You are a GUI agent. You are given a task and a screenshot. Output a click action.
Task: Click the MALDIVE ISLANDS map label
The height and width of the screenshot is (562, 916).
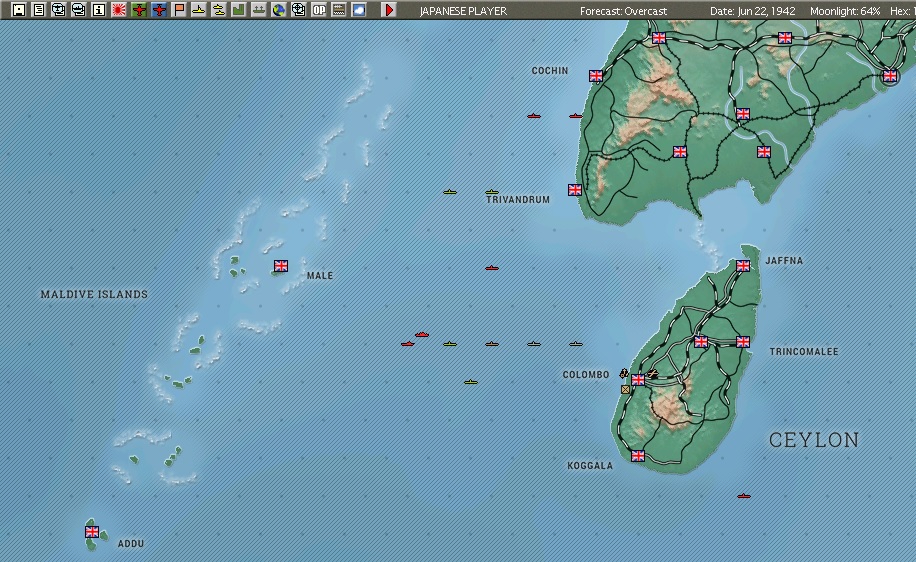(x=94, y=294)
